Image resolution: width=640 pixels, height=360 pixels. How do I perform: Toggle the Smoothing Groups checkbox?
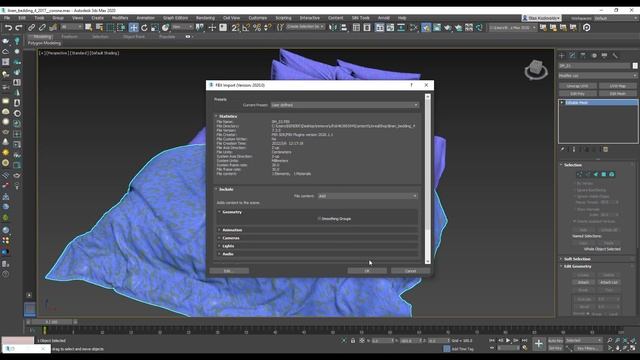(x=319, y=219)
